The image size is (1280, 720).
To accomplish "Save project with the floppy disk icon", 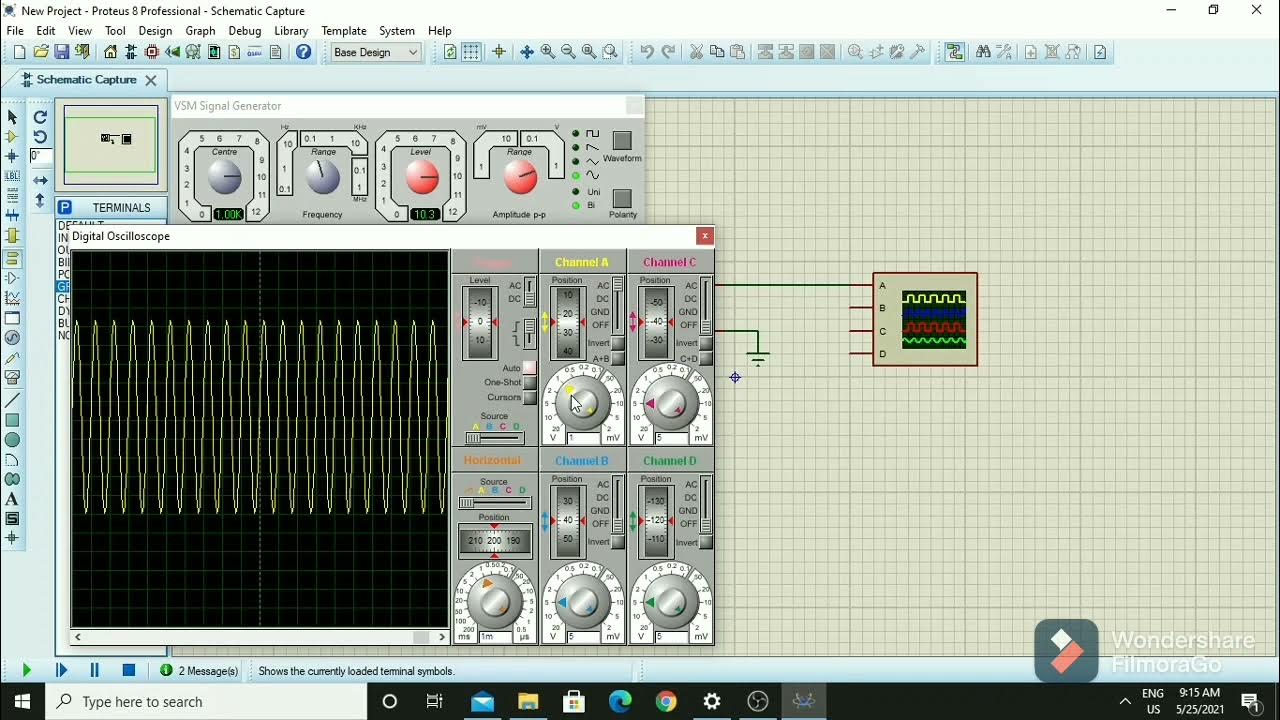I will (61, 52).
